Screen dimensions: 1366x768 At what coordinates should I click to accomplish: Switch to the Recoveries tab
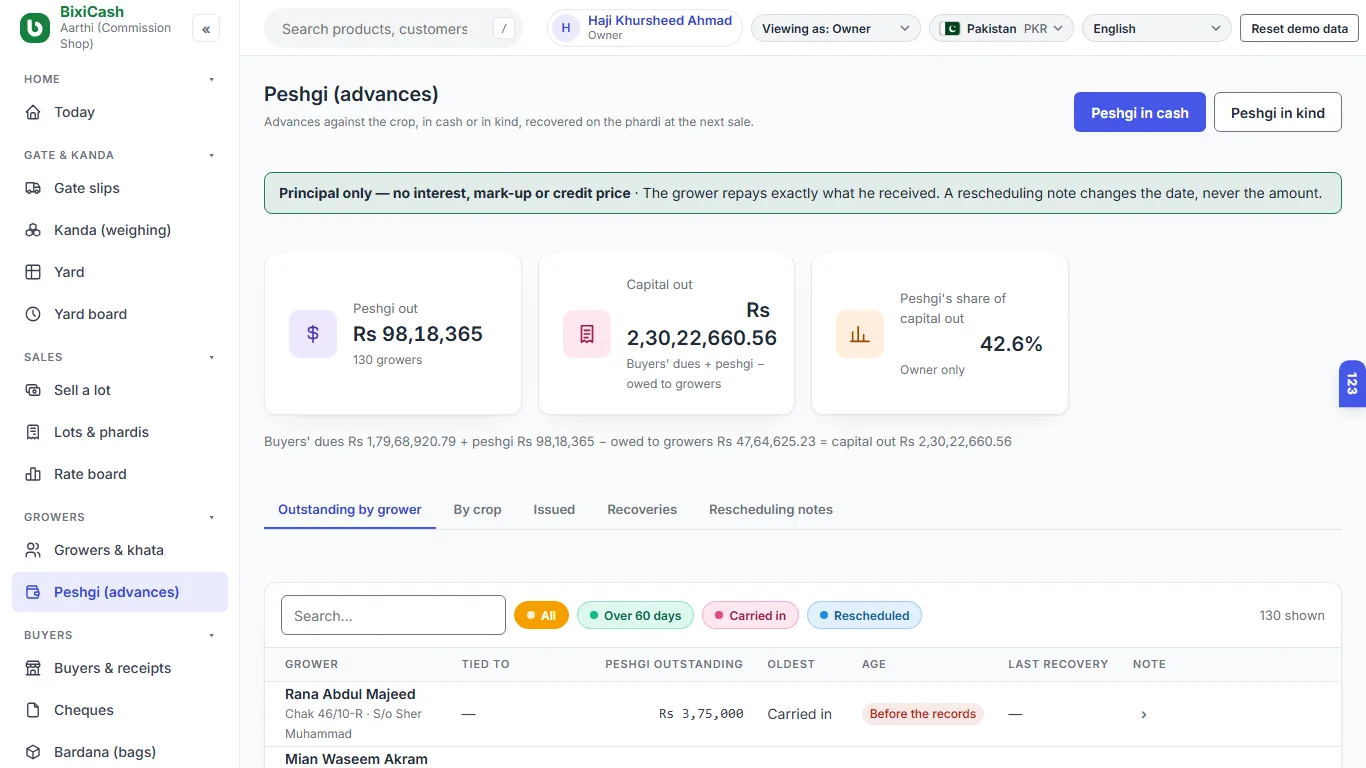tap(642, 509)
